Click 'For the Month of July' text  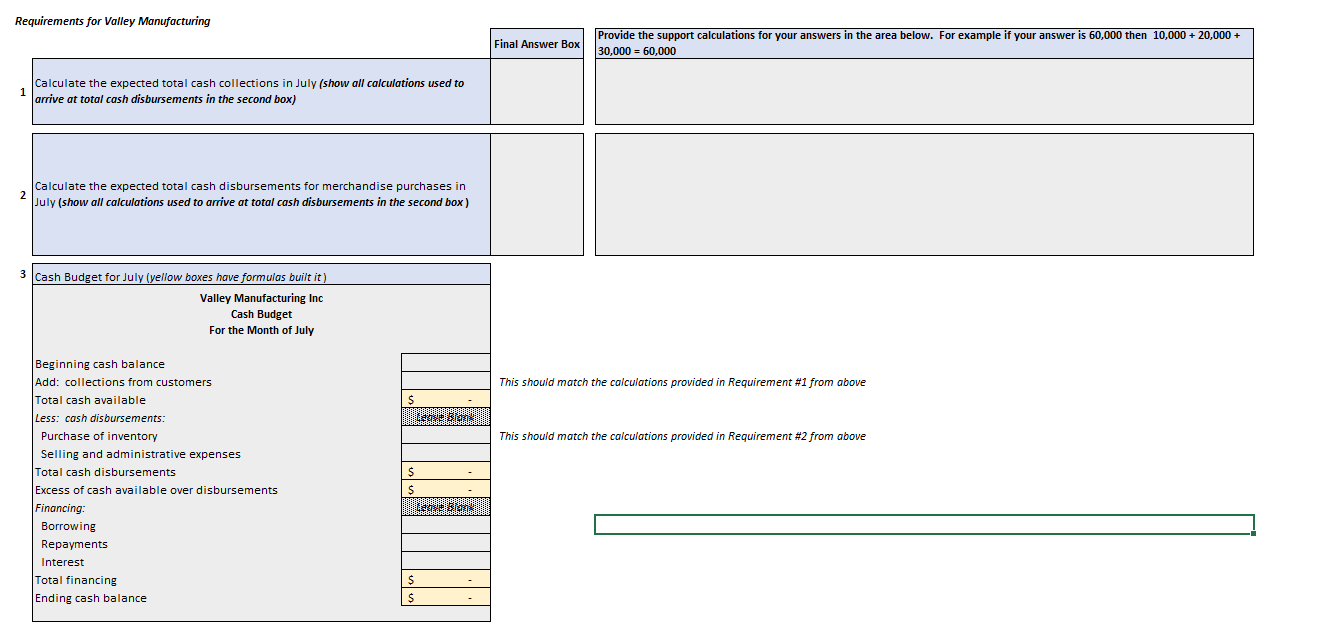click(261, 330)
